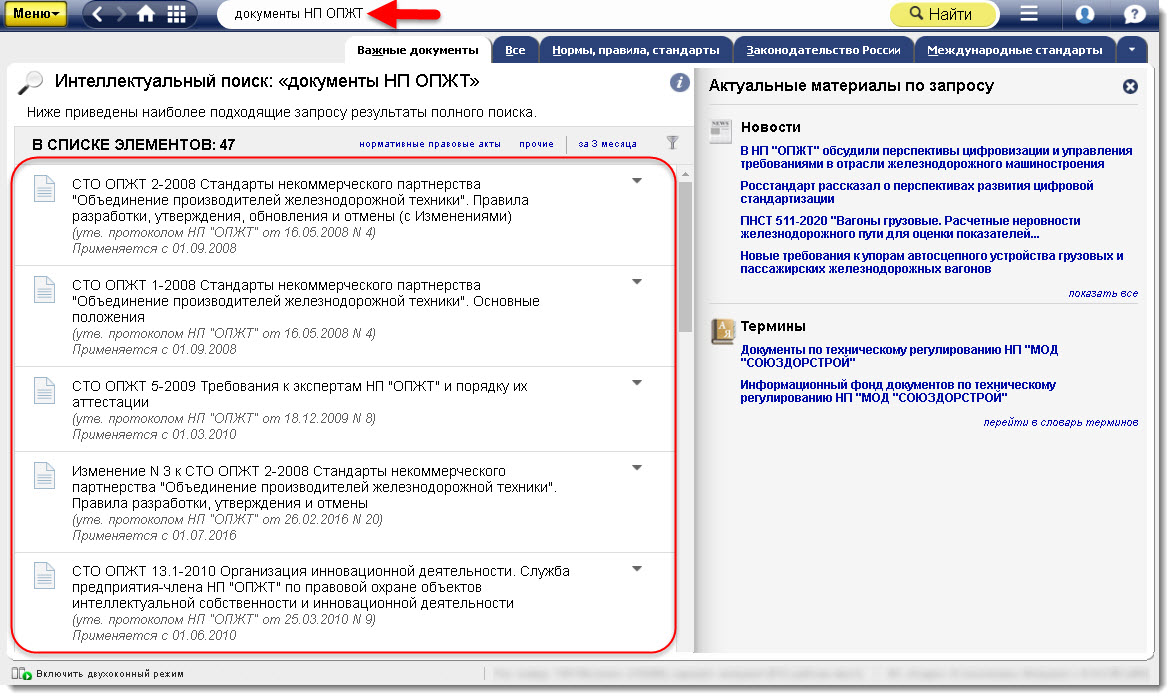Click the scrollbar up arrow of results list
Screen dimensions: 1174x700
click(x=685, y=174)
